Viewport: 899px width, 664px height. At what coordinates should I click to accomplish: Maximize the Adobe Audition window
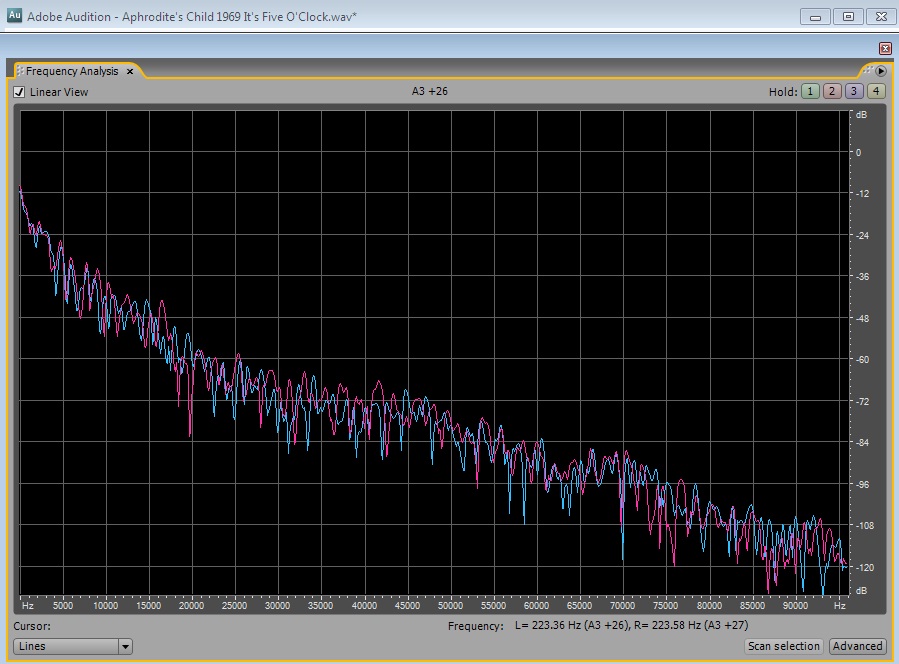coord(848,17)
